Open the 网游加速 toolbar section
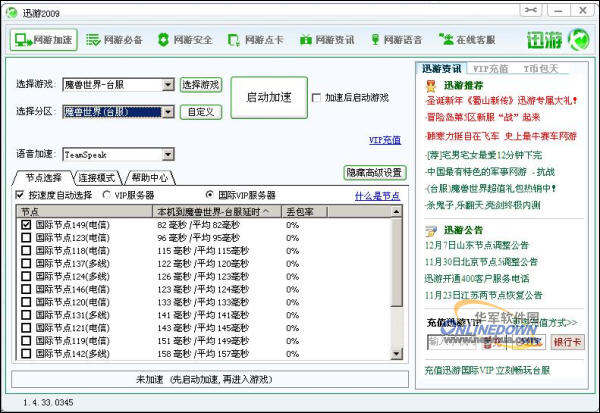The width and height of the screenshot is (600, 413). pyautogui.click(x=44, y=40)
